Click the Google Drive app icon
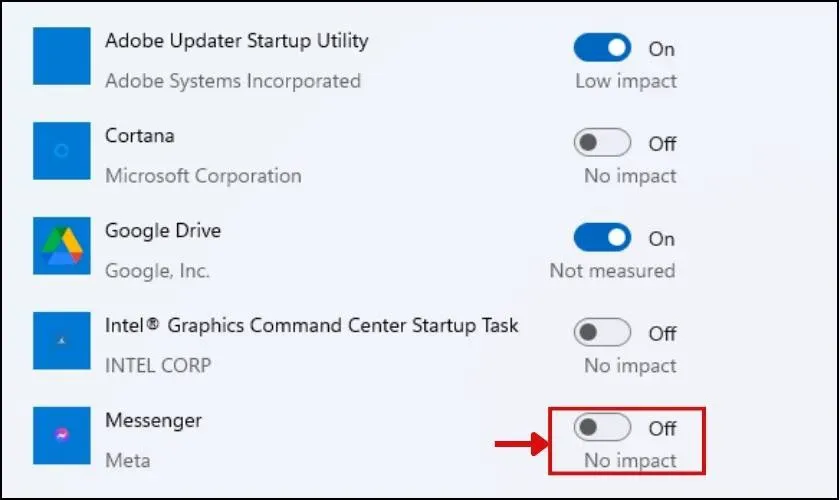The width and height of the screenshot is (840, 500). click(x=61, y=245)
